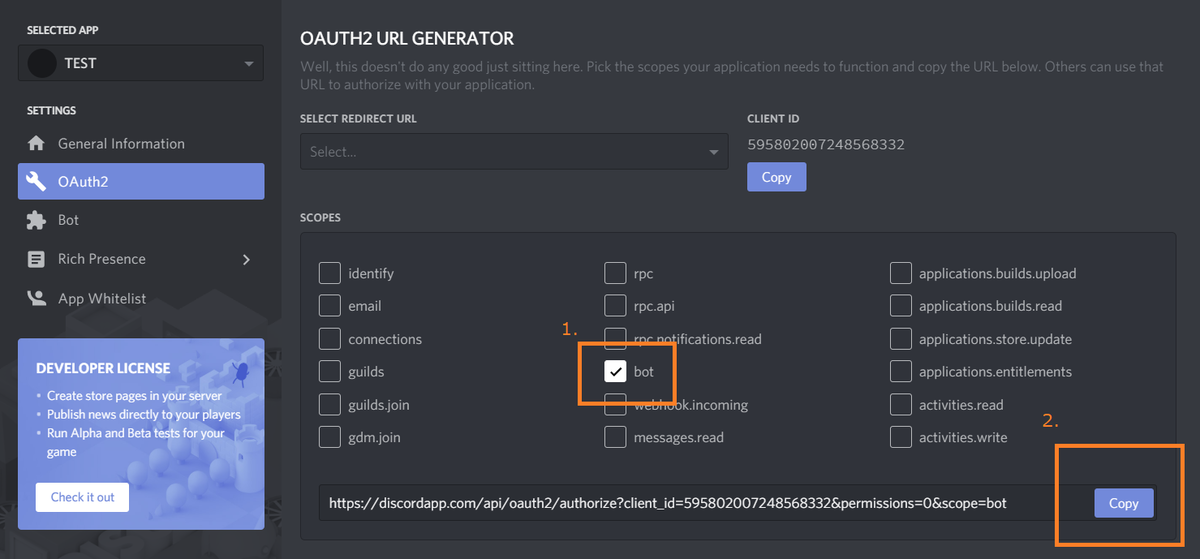Enable applications.builds.read scope checkbox
This screenshot has height=559, width=1200.
tap(901, 306)
